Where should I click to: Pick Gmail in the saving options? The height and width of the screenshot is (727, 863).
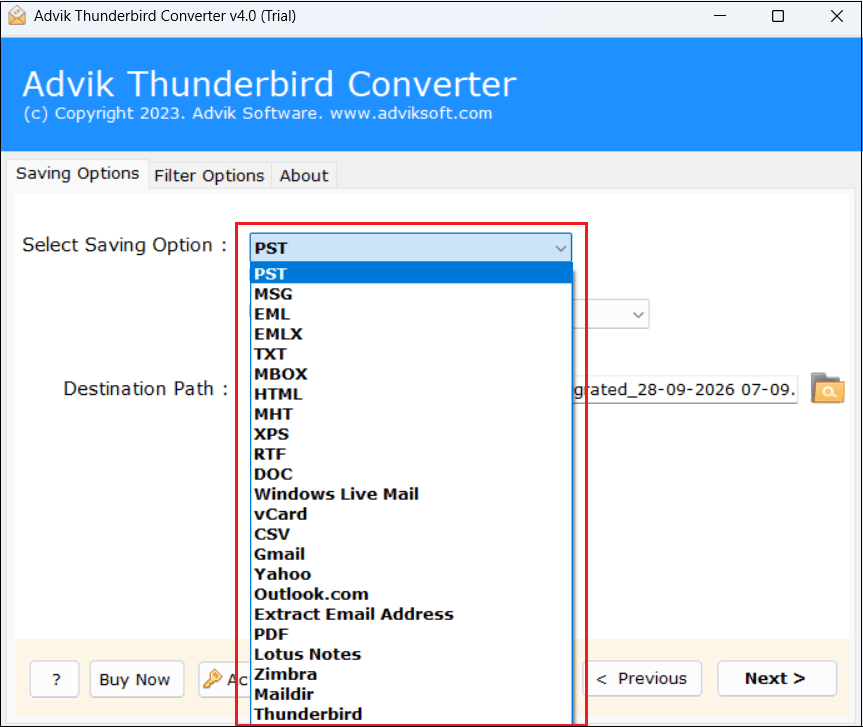[x=412, y=554]
